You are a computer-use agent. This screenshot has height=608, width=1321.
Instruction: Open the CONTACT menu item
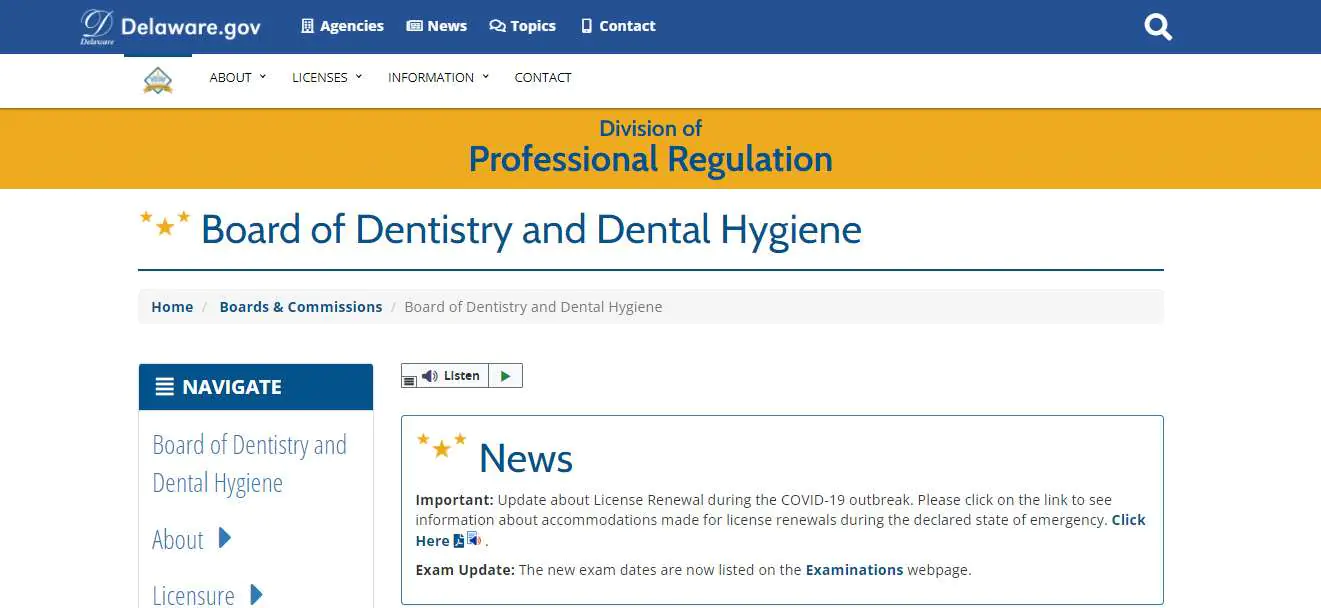click(x=542, y=77)
